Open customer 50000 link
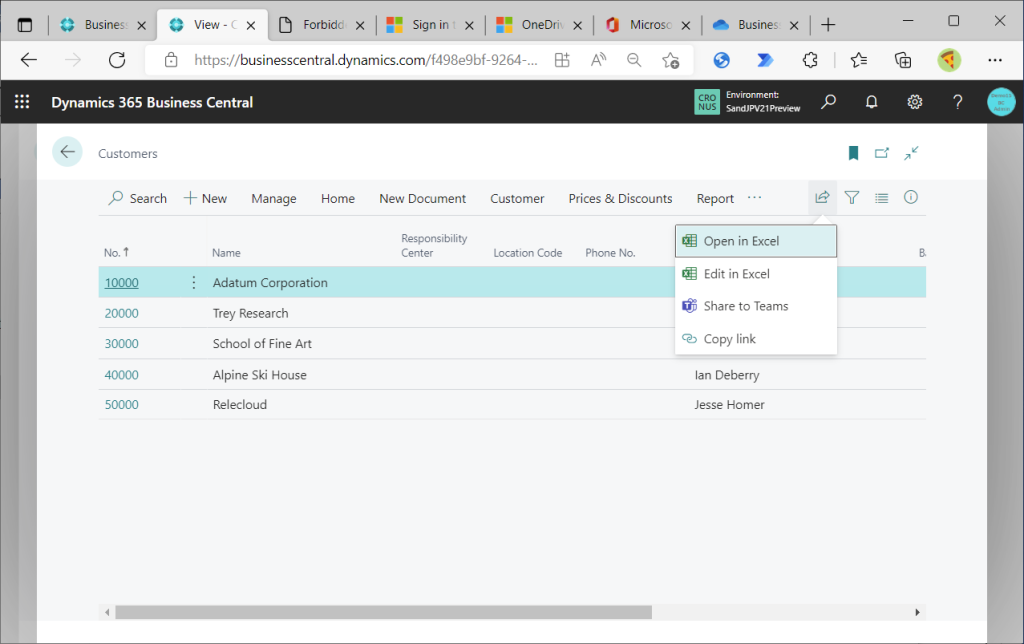This screenshot has height=644, width=1024. (x=121, y=404)
